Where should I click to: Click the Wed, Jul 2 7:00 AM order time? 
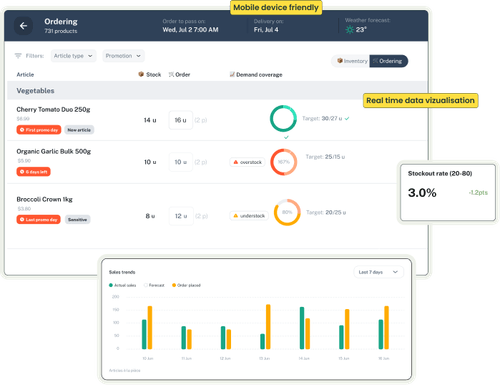click(190, 30)
